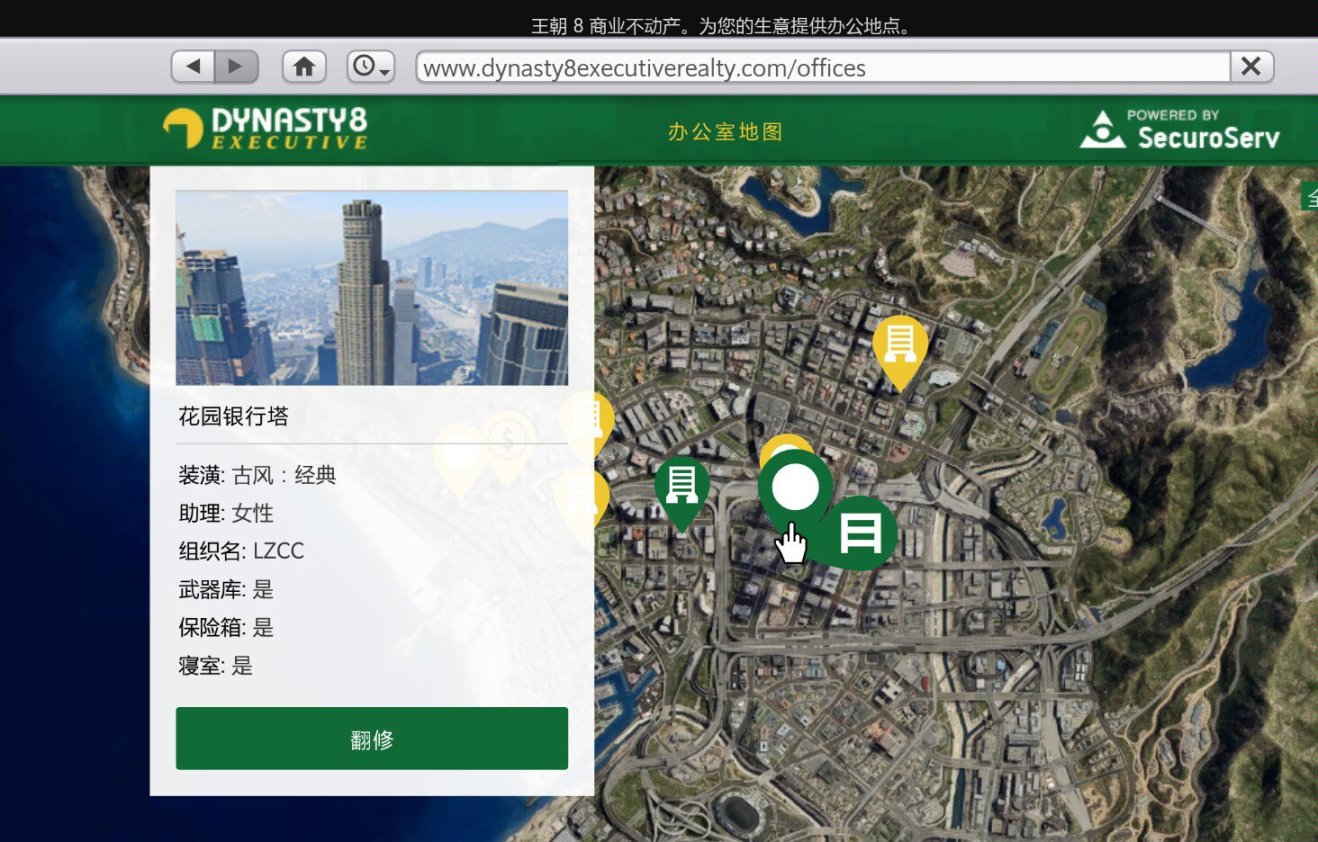Click the 花园银行塔 skyline photo thumbnail

(372, 288)
